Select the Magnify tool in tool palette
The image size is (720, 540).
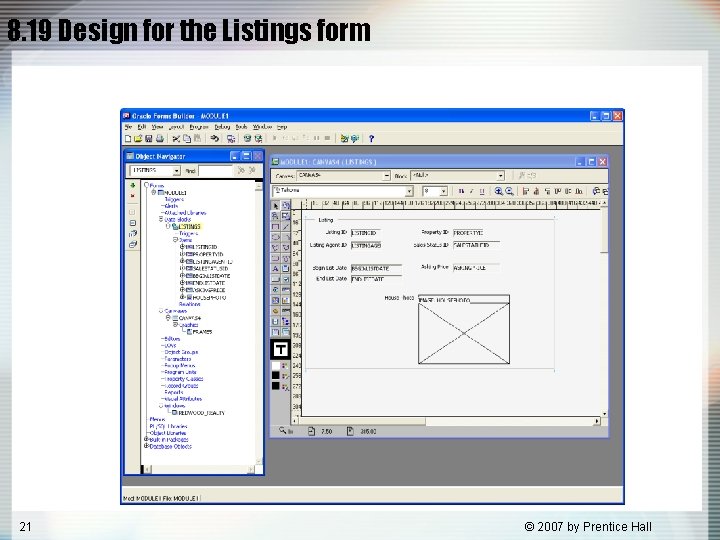pos(276,216)
